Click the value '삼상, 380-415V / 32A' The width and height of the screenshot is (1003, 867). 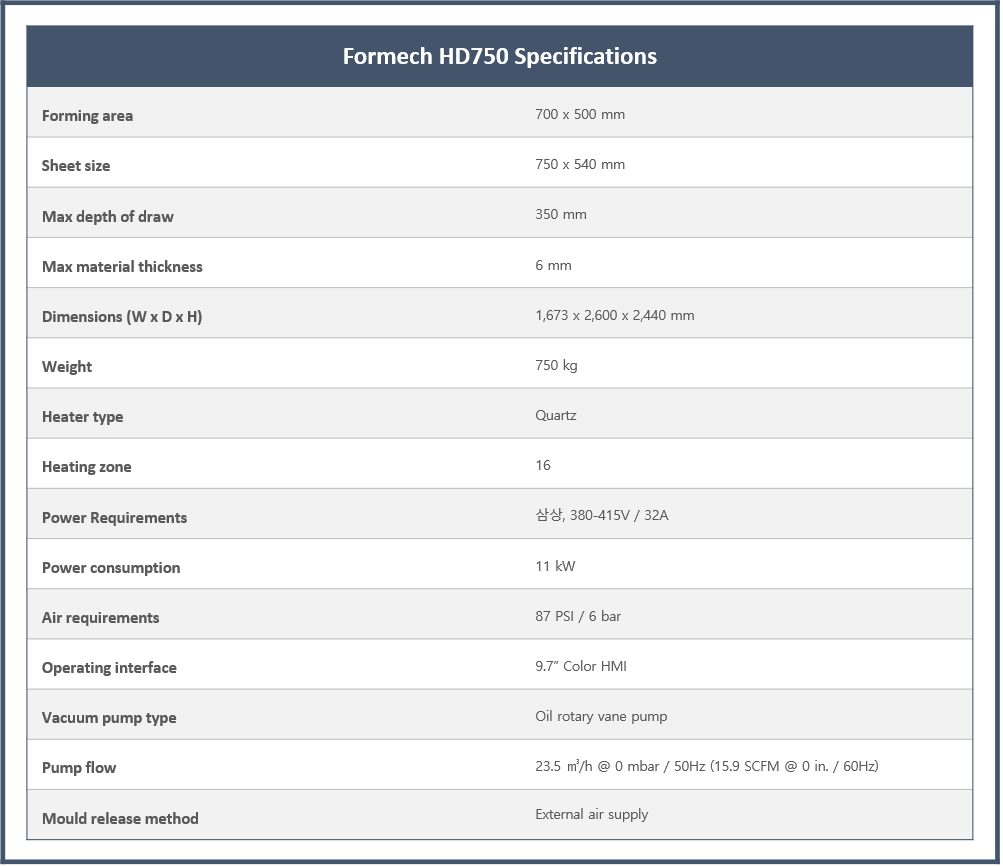(x=602, y=515)
